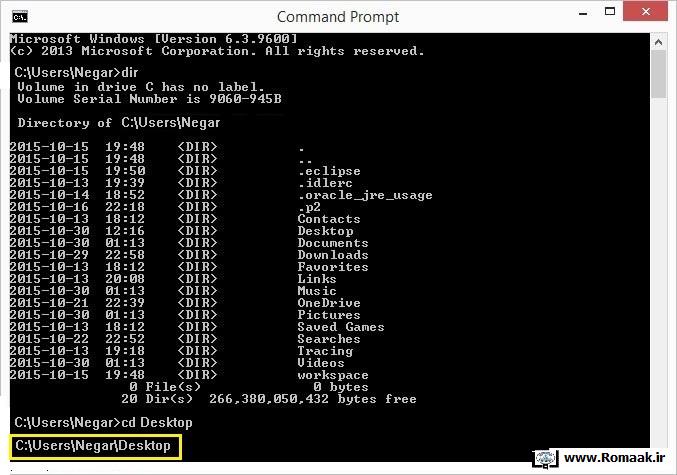Screen dimensions: 677x475
Task: Click the 'Music' directory name
Action: click(316, 291)
